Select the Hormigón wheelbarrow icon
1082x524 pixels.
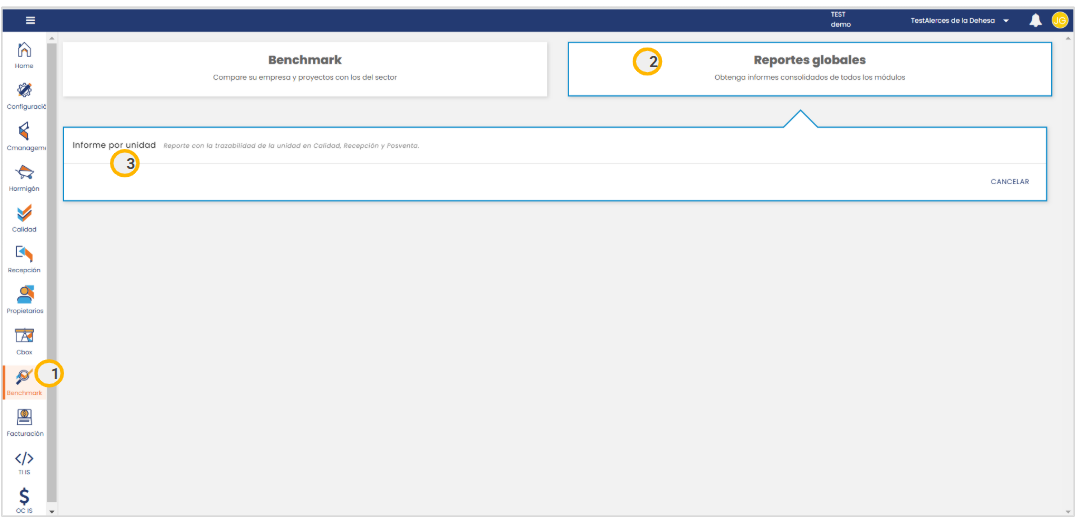[x=24, y=173]
